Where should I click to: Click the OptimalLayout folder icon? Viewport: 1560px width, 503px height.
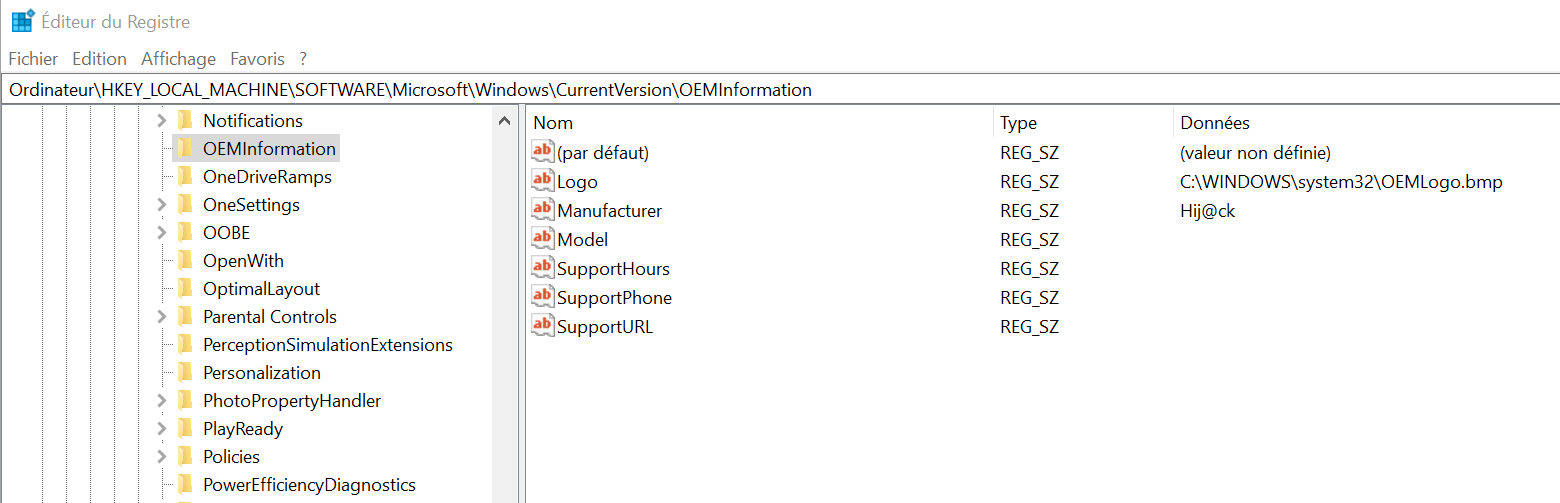point(184,288)
